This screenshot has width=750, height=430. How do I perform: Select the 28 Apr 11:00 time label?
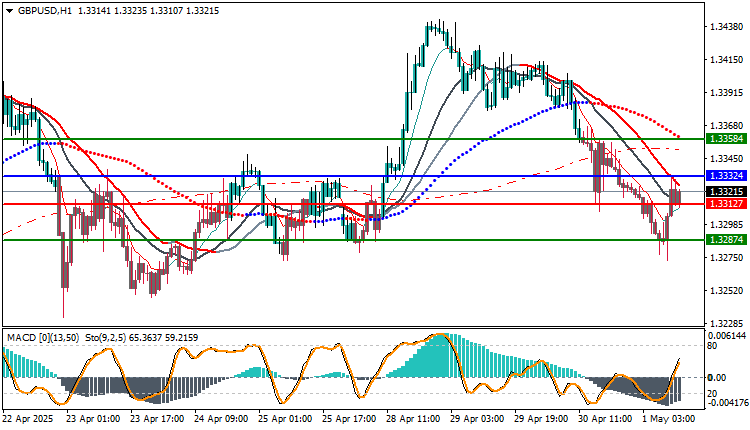pyautogui.click(x=413, y=419)
